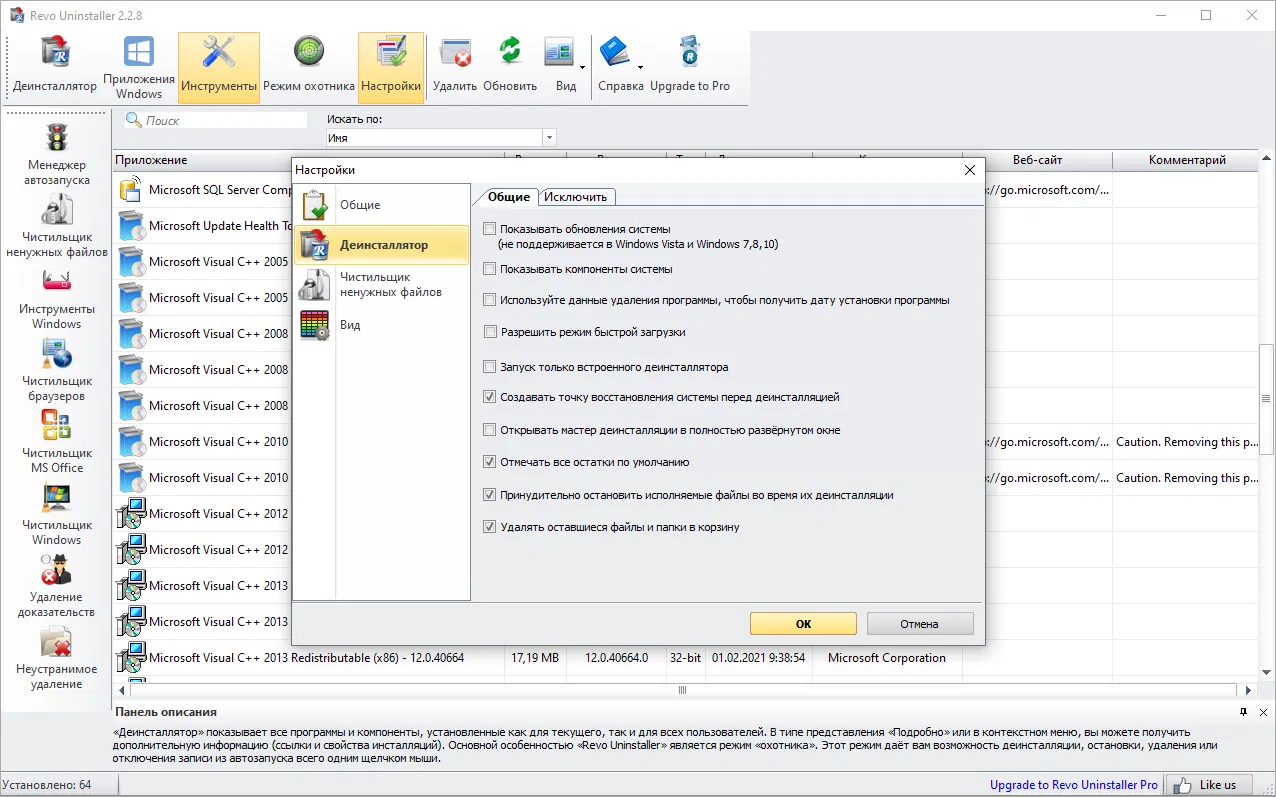Switch to the Исключить tab

coord(575,197)
